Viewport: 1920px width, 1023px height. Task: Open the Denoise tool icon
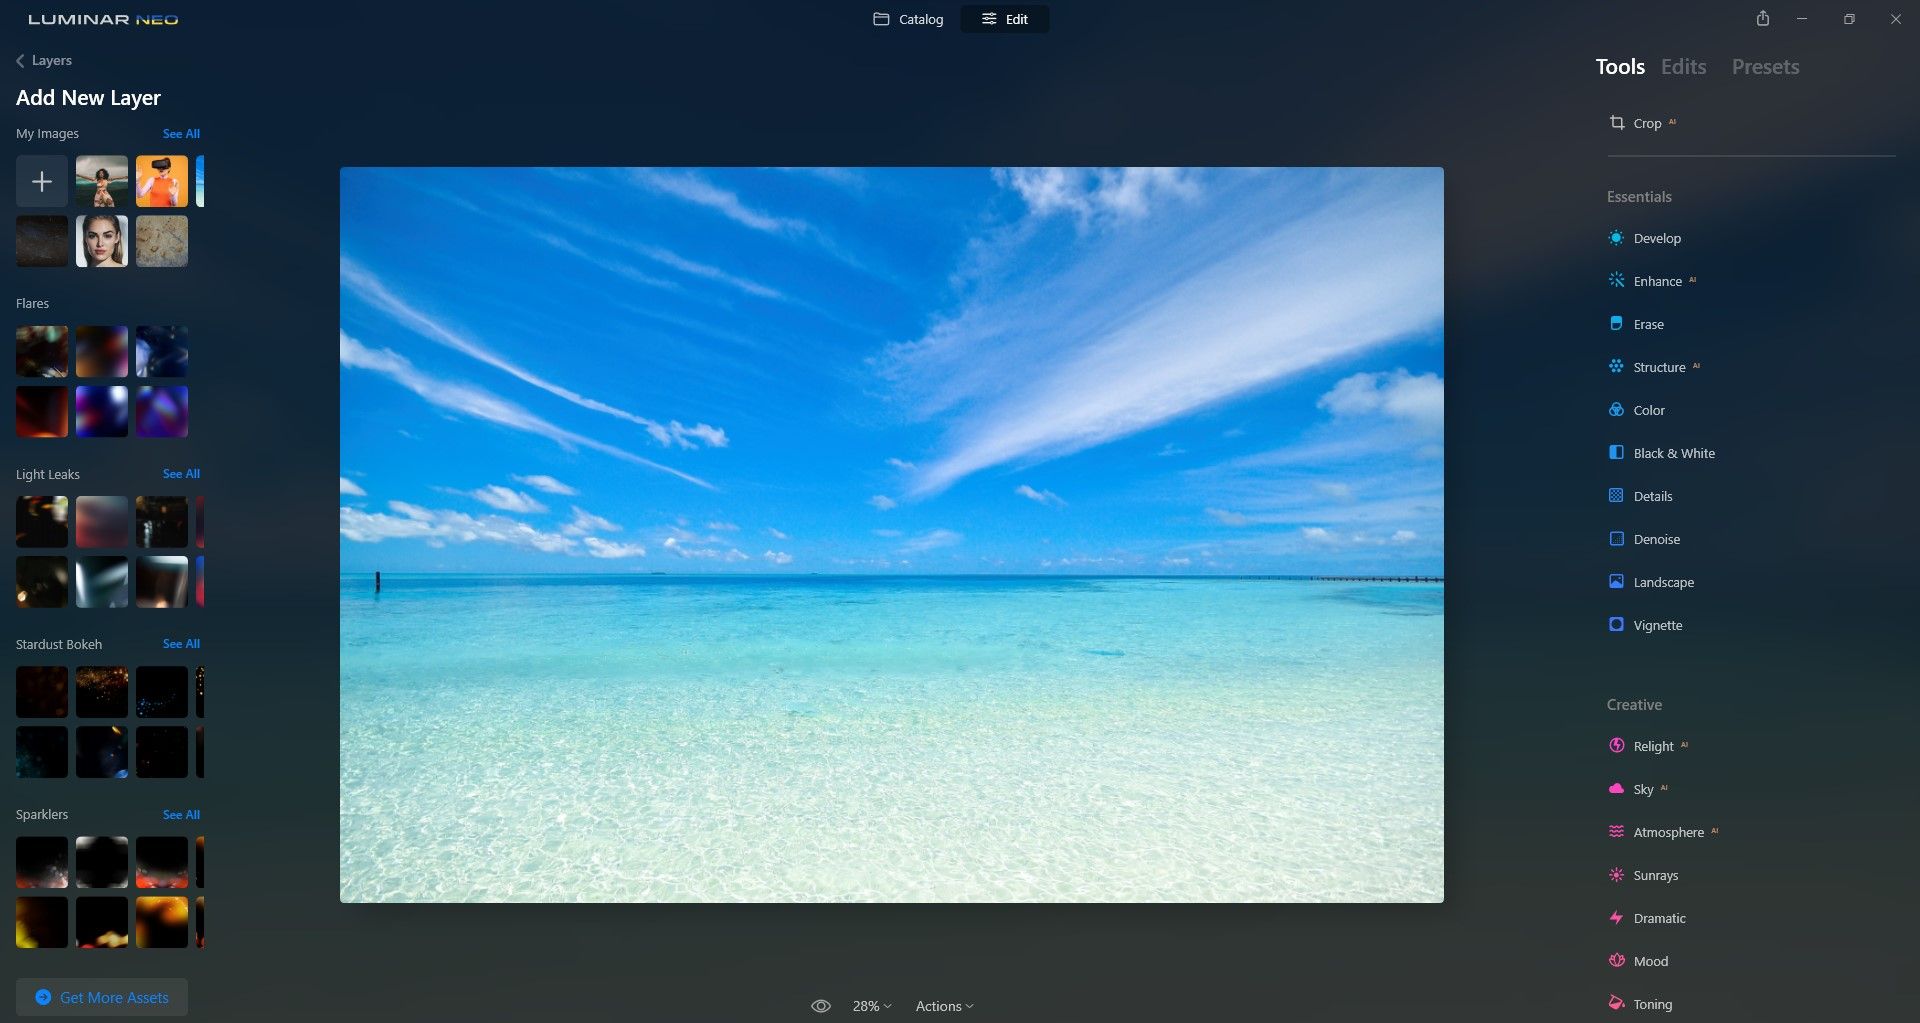1616,539
